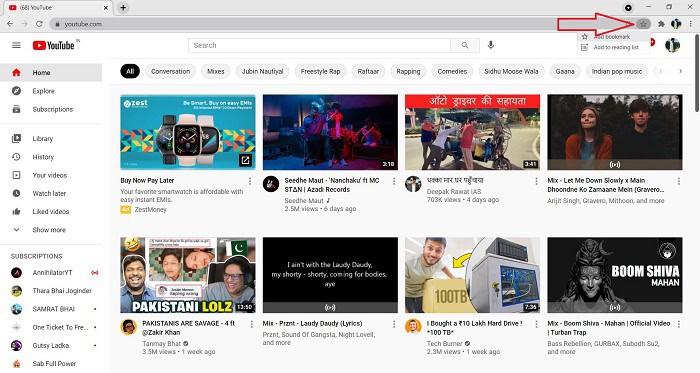Image resolution: width=700 pixels, height=373 pixels.
Task: Choose Add to reading list
Action: pos(613,47)
